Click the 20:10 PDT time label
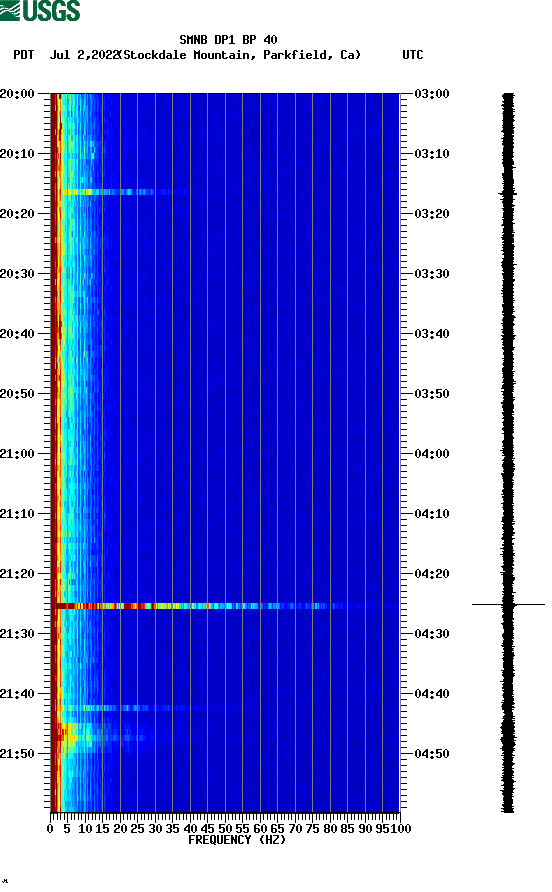Screen dimensions: 552x892 pos(17,154)
